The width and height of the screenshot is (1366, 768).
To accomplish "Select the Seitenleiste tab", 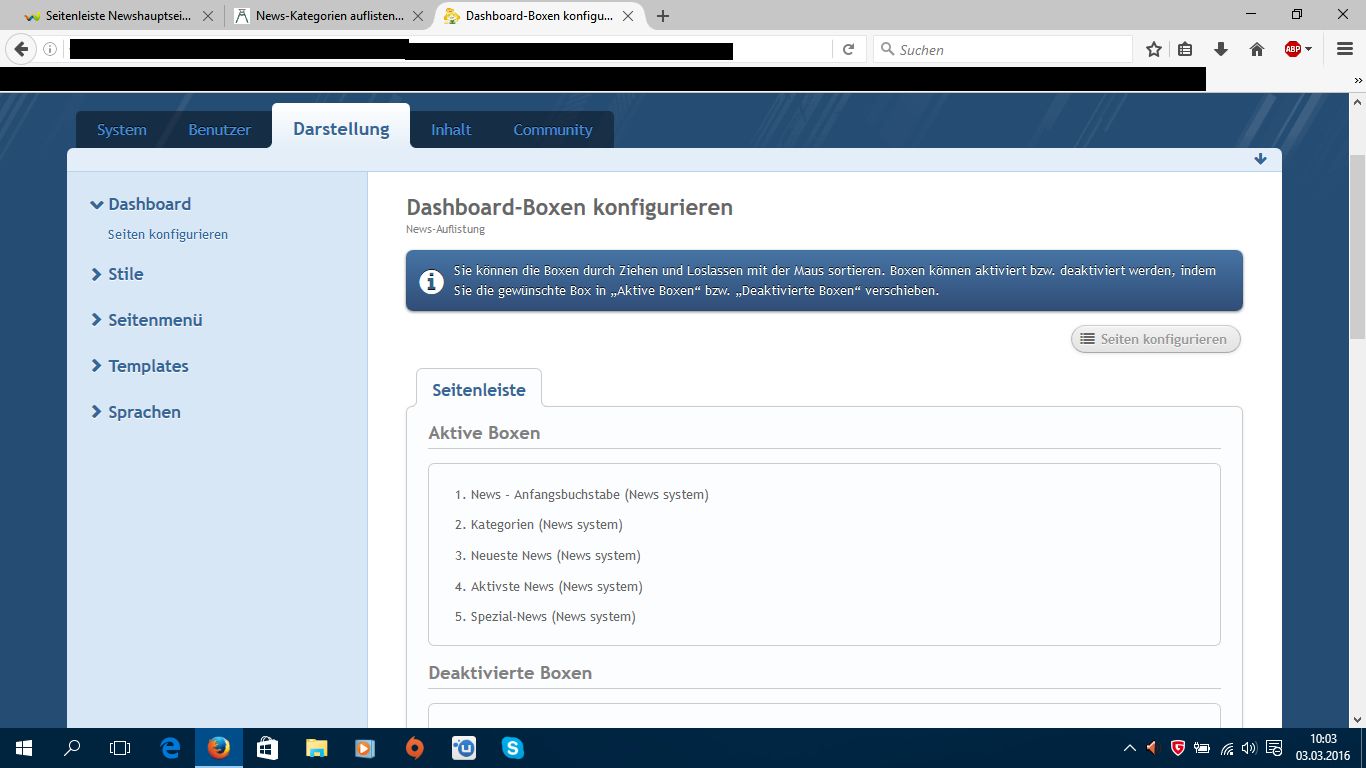I will click(x=478, y=390).
